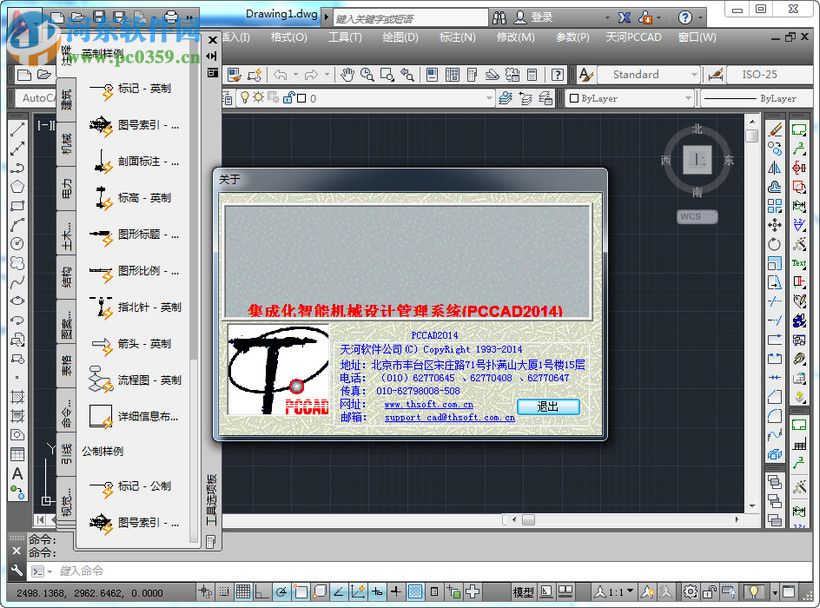Image resolution: width=820 pixels, height=608 pixels.
Task: Open the 天河PCCAD menu
Action: coord(632,38)
